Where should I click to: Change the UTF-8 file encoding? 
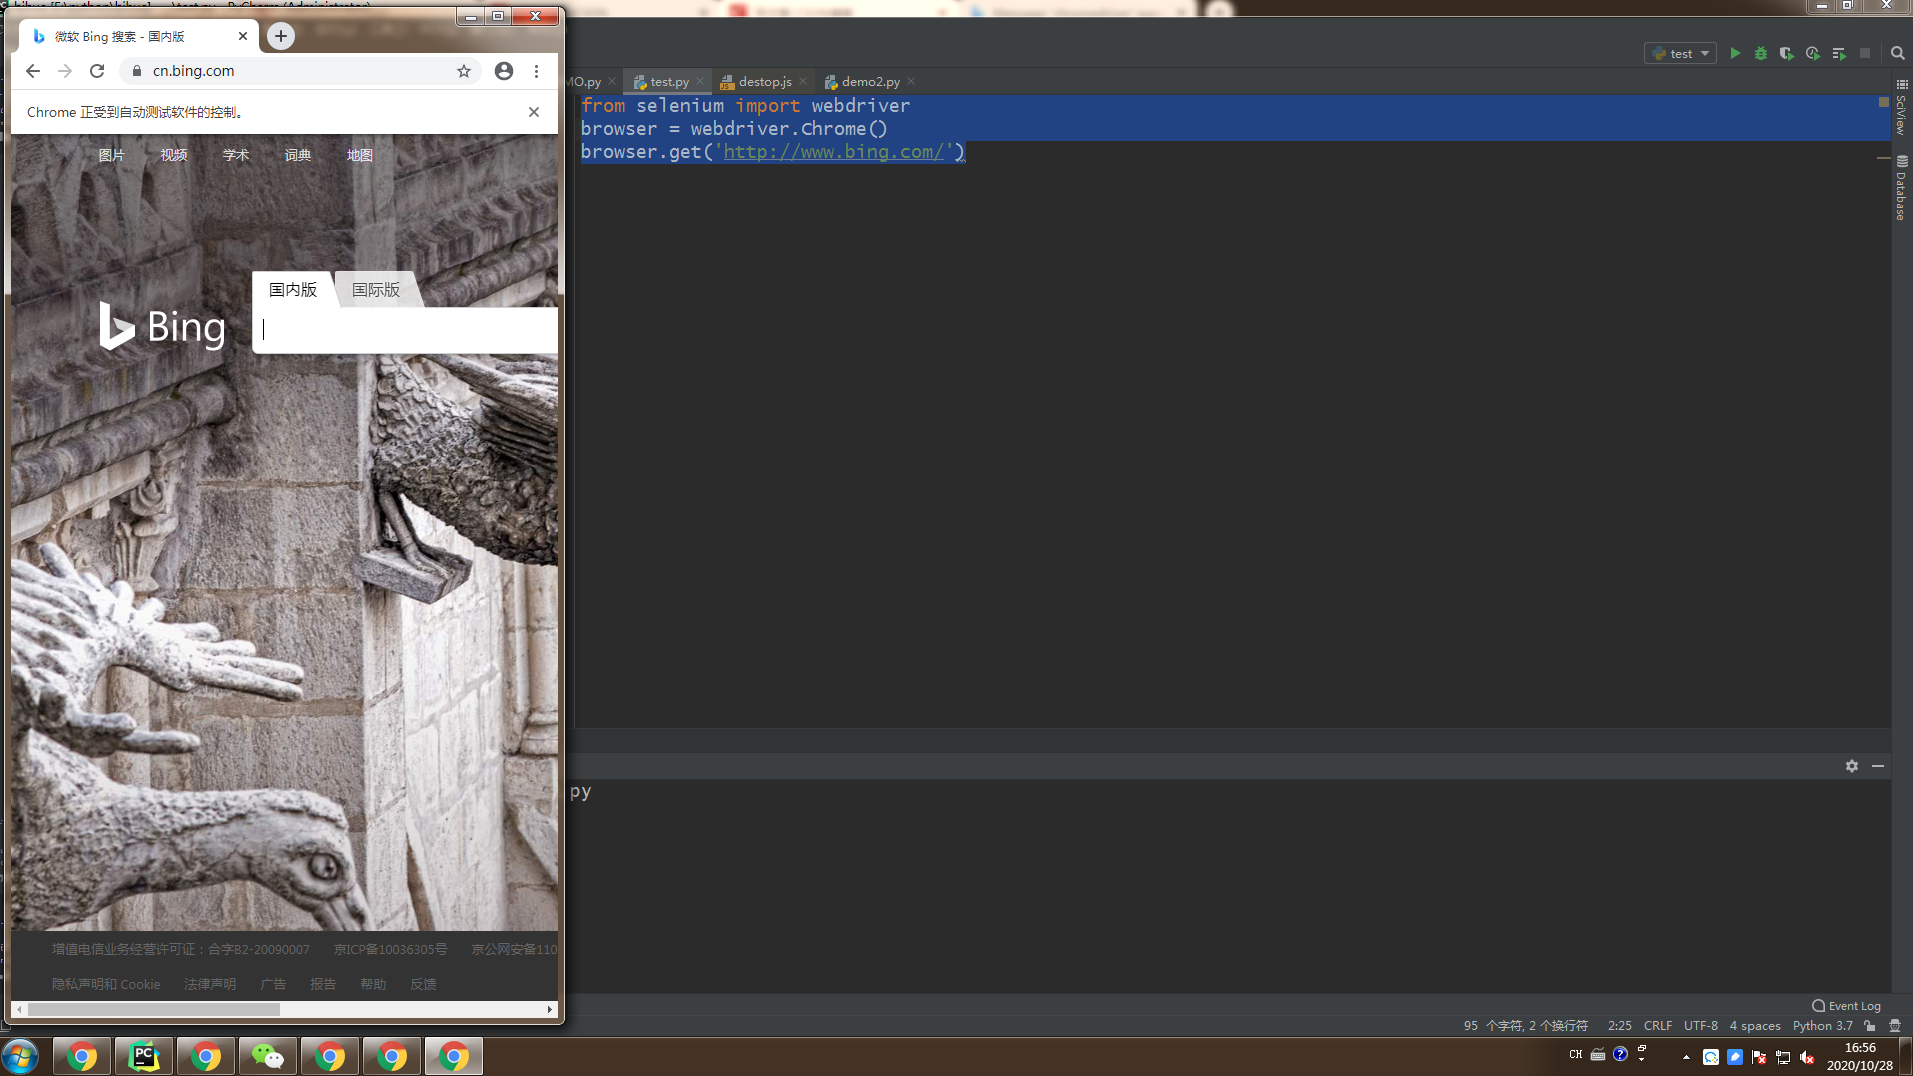tap(1701, 1025)
